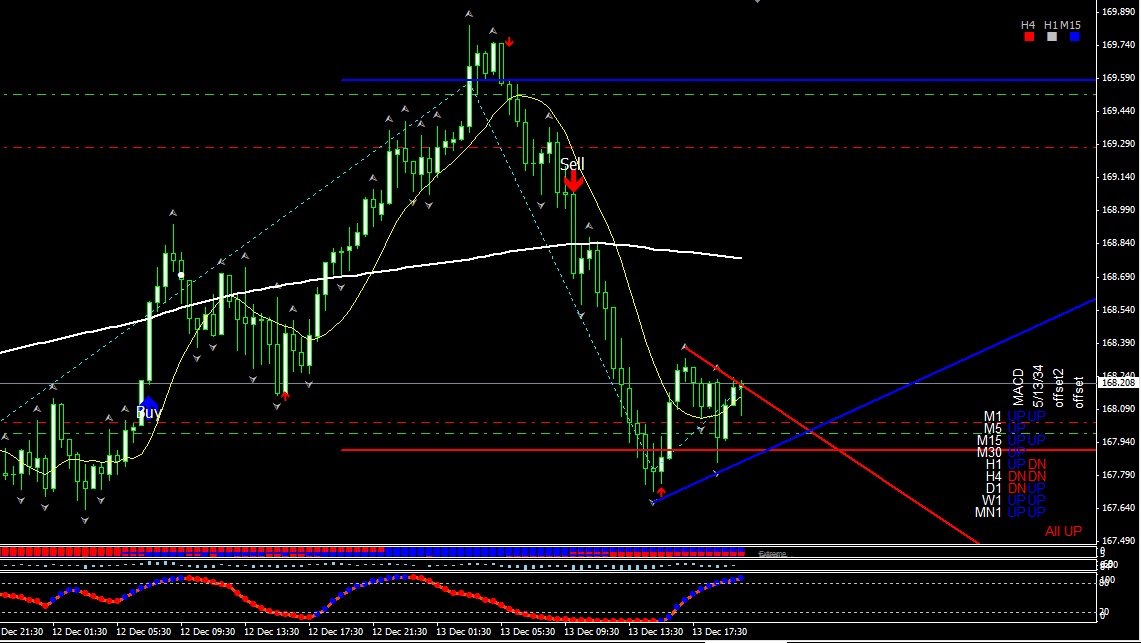Click the '12 Dec 09:30' time axis label
The width and height of the screenshot is (1141, 643).
(x=207, y=632)
